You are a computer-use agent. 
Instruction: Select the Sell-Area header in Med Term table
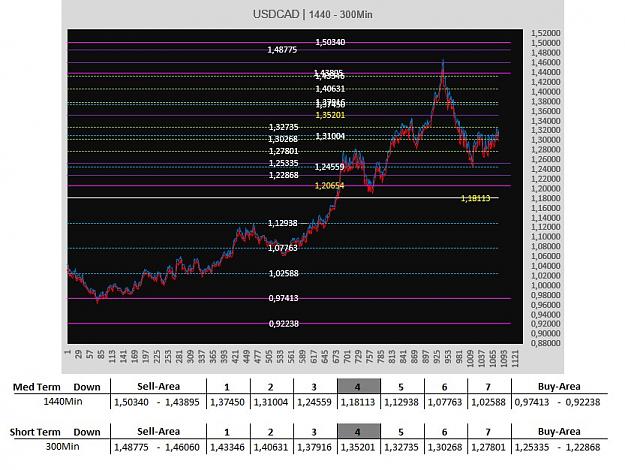pos(158,386)
